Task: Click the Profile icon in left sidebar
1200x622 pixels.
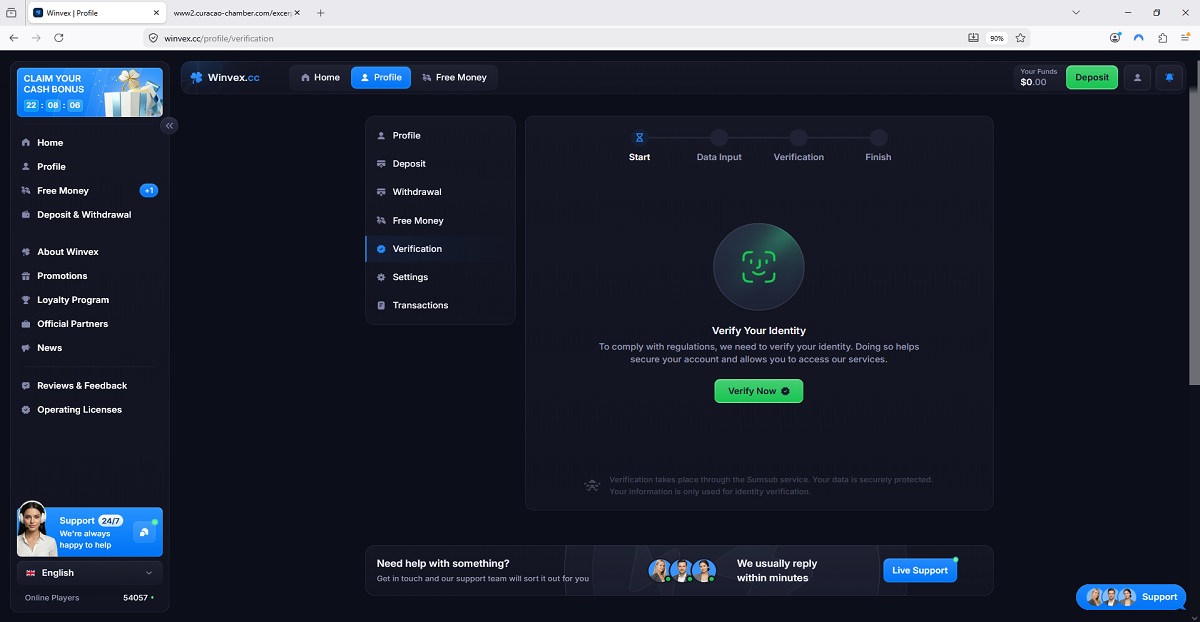Action: click(x=26, y=167)
